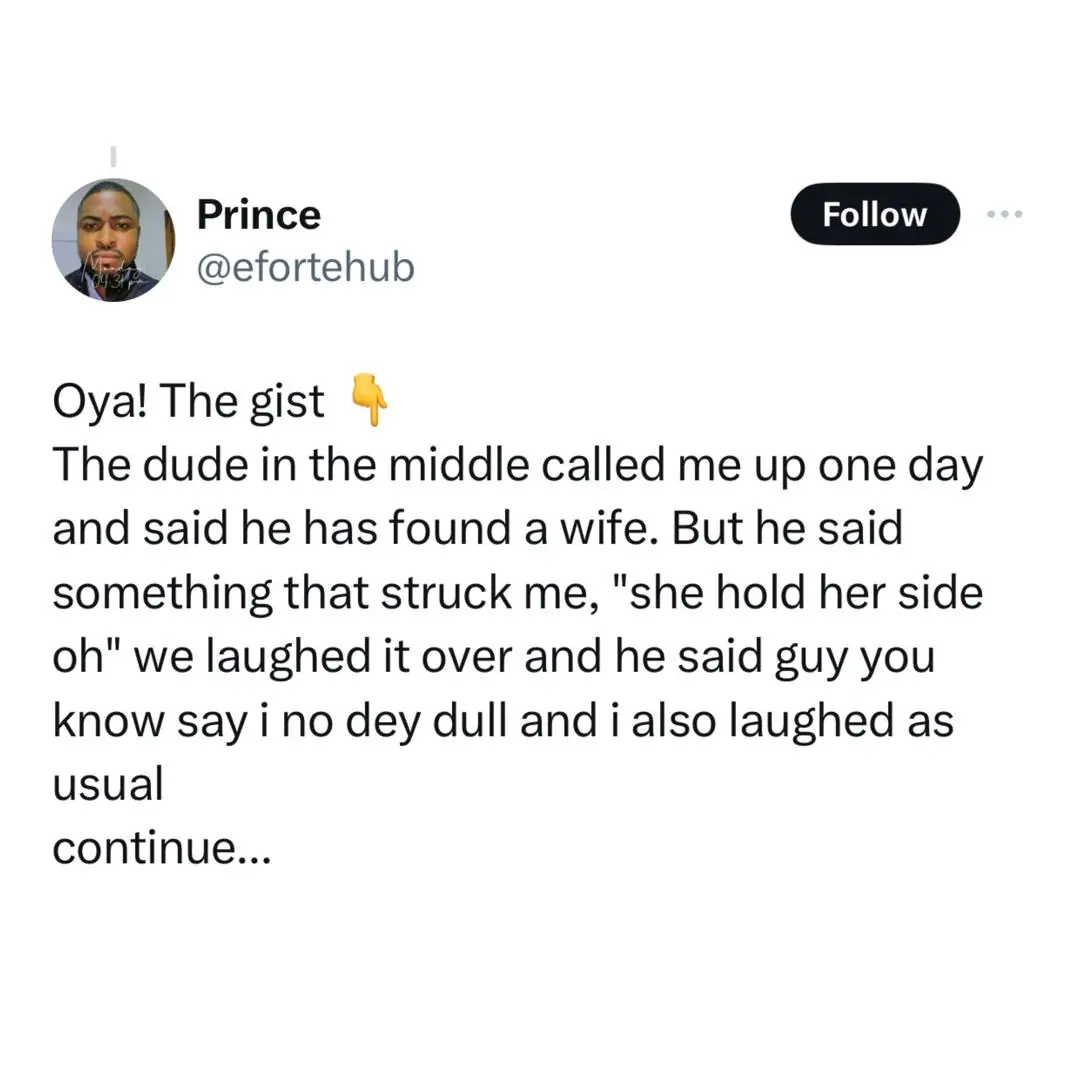Screen dimensions: 1080x1080
Task: Click the line starting "oh" we laughed it over
Action: [492, 658]
